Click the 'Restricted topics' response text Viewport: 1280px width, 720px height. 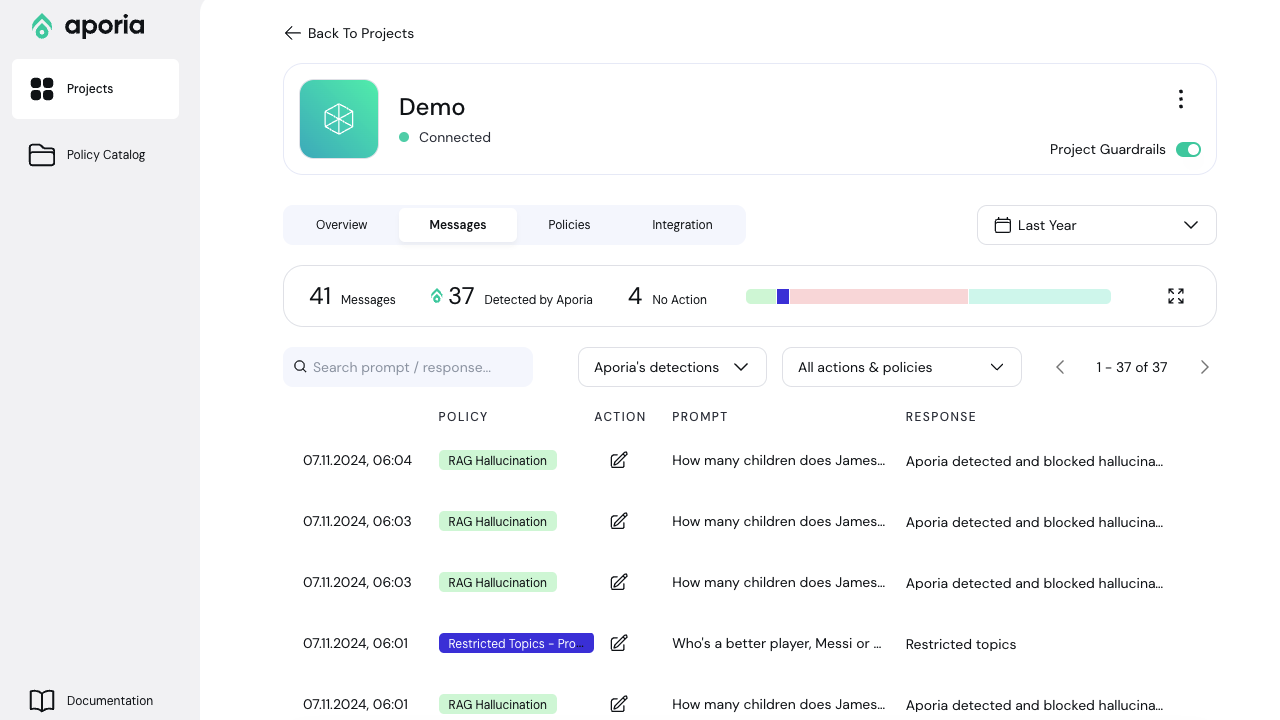[961, 645]
